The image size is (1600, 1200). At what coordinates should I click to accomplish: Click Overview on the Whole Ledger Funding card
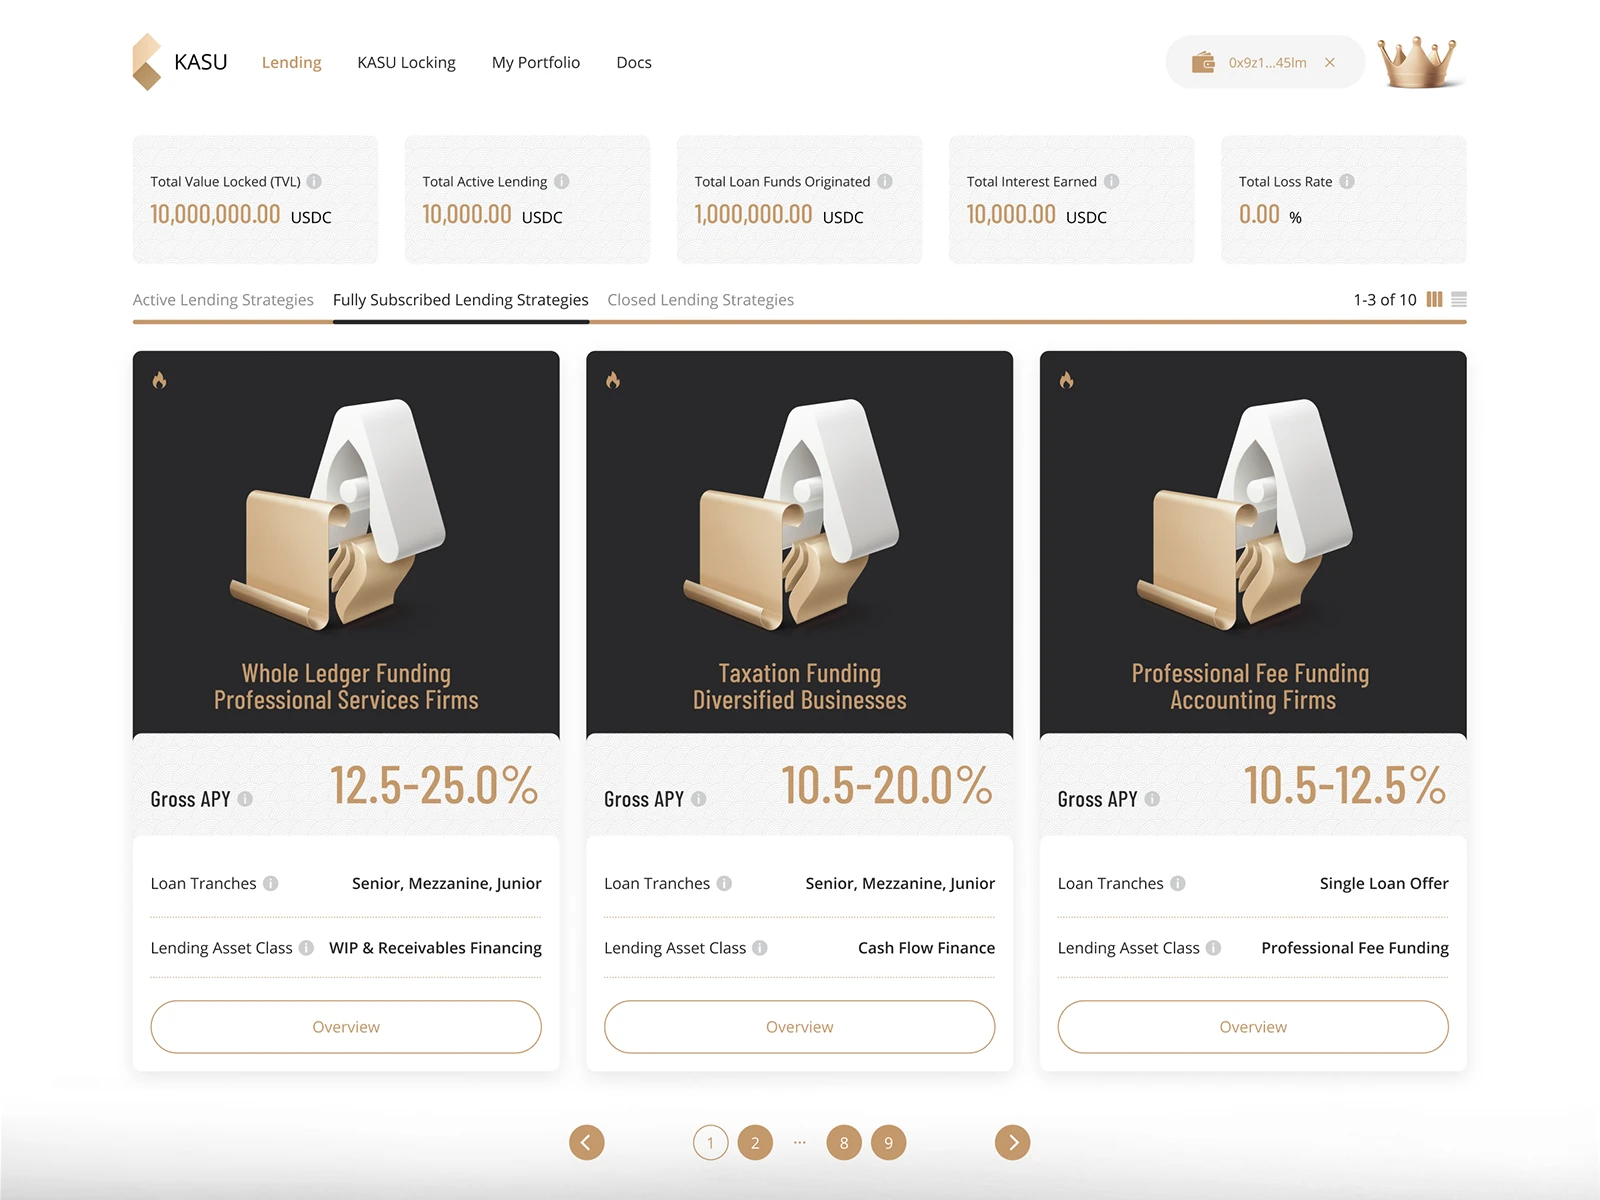pos(346,1027)
